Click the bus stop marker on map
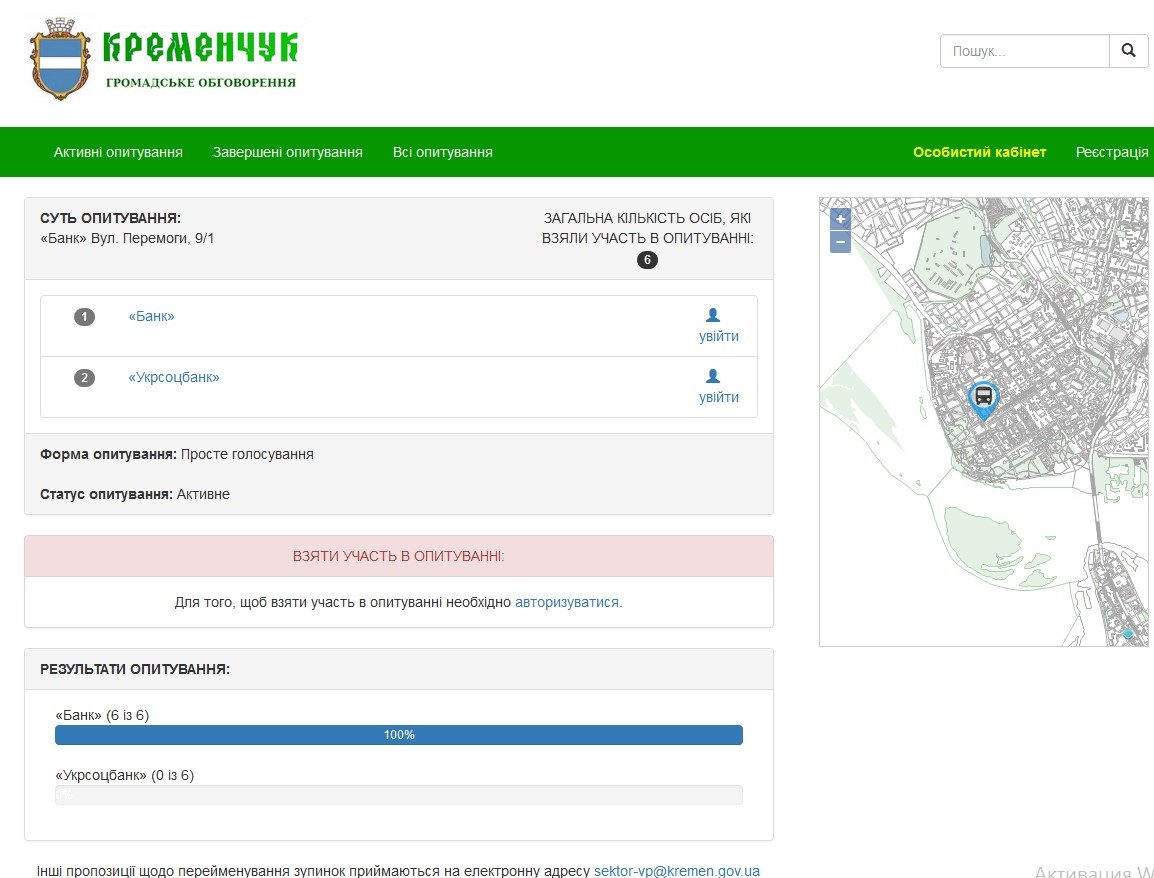The width and height of the screenshot is (1154, 878). click(x=983, y=398)
